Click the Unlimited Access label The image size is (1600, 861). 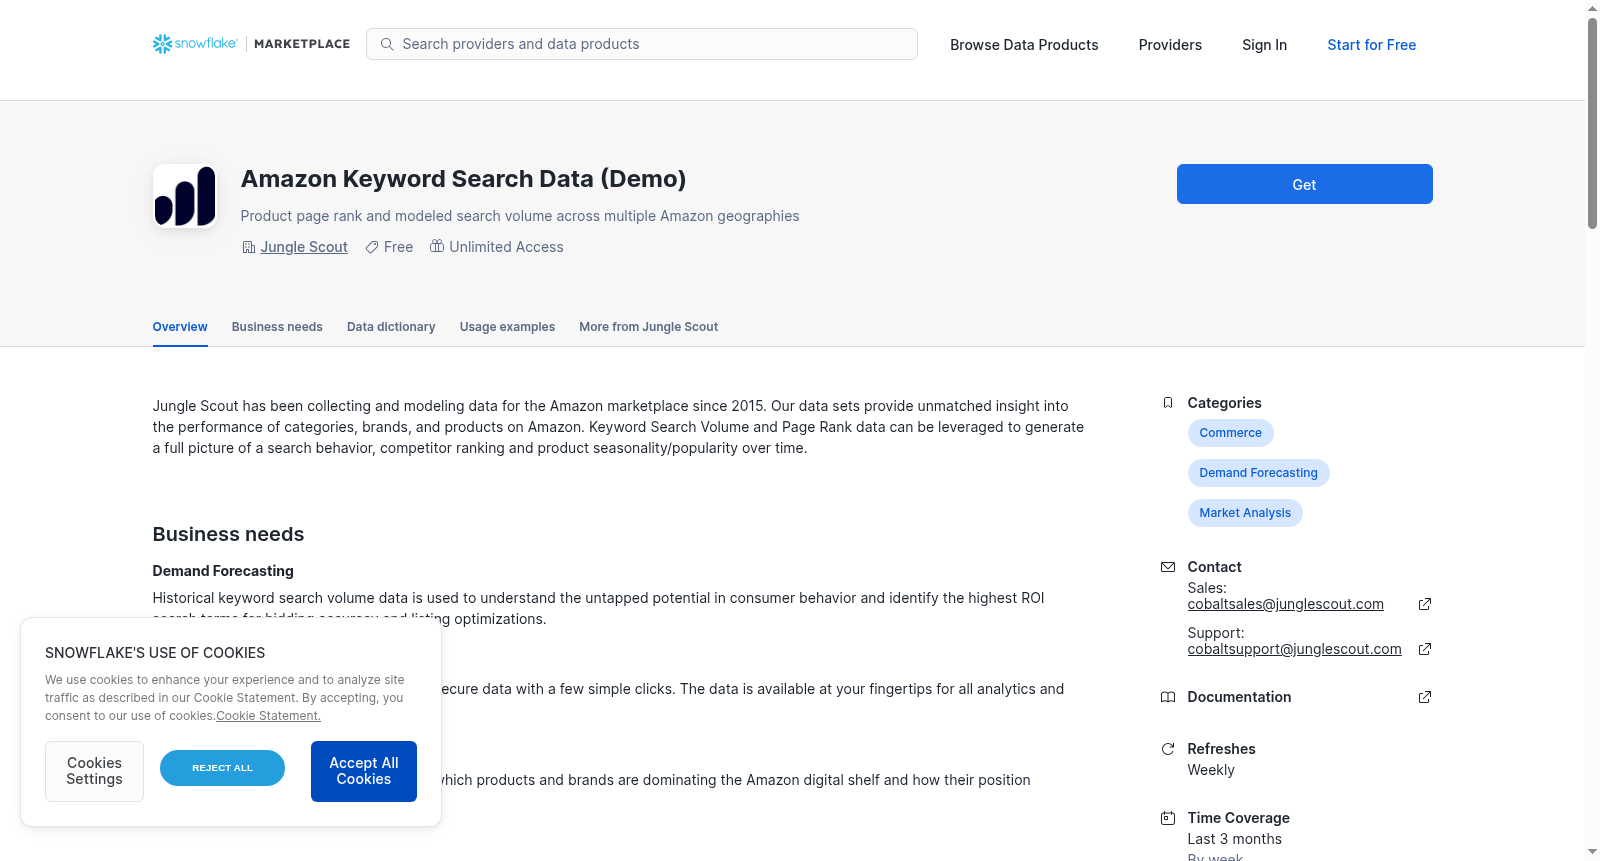(506, 247)
